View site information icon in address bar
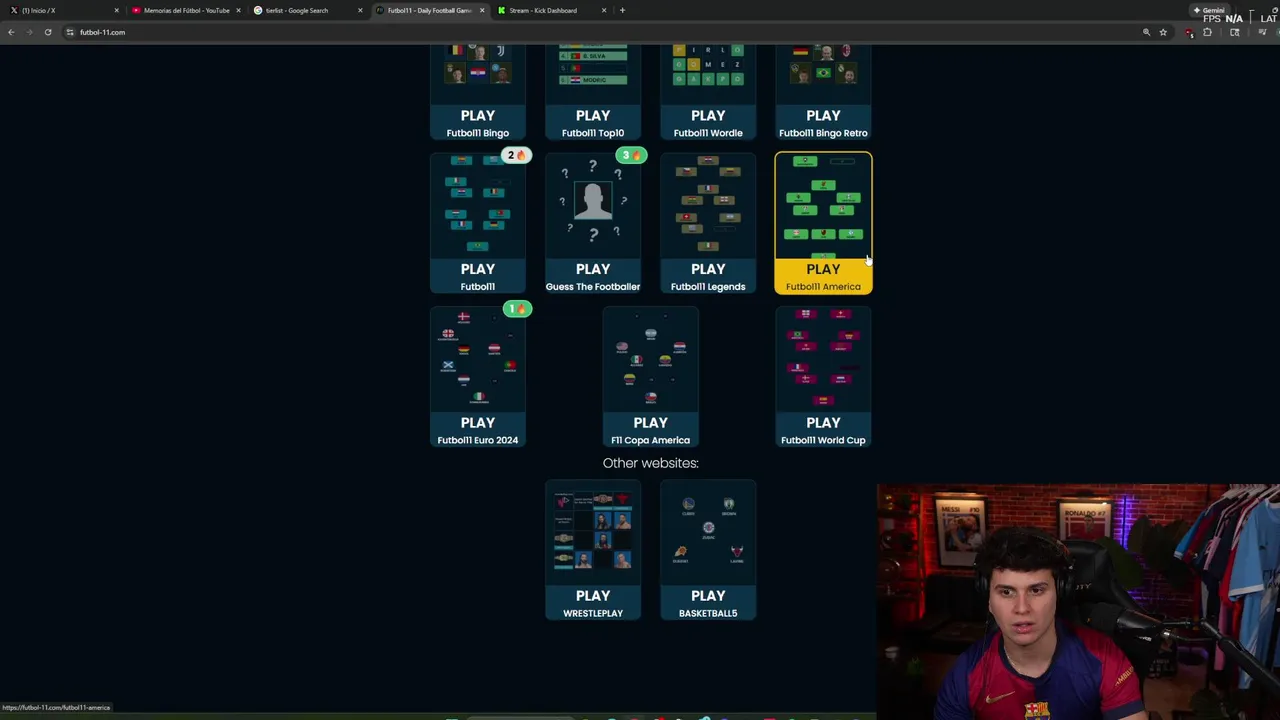This screenshot has width=1280, height=720. pos(70,32)
